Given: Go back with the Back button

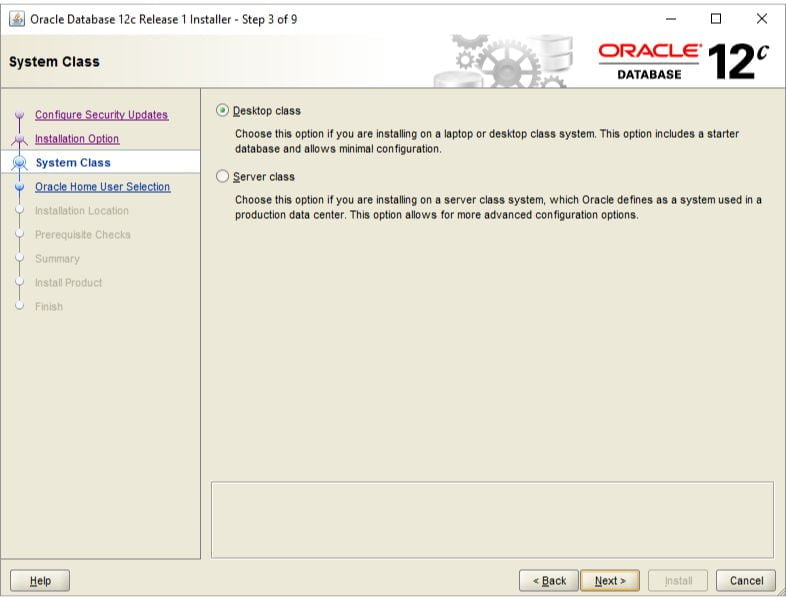Looking at the screenshot, I should [x=549, y=580].
